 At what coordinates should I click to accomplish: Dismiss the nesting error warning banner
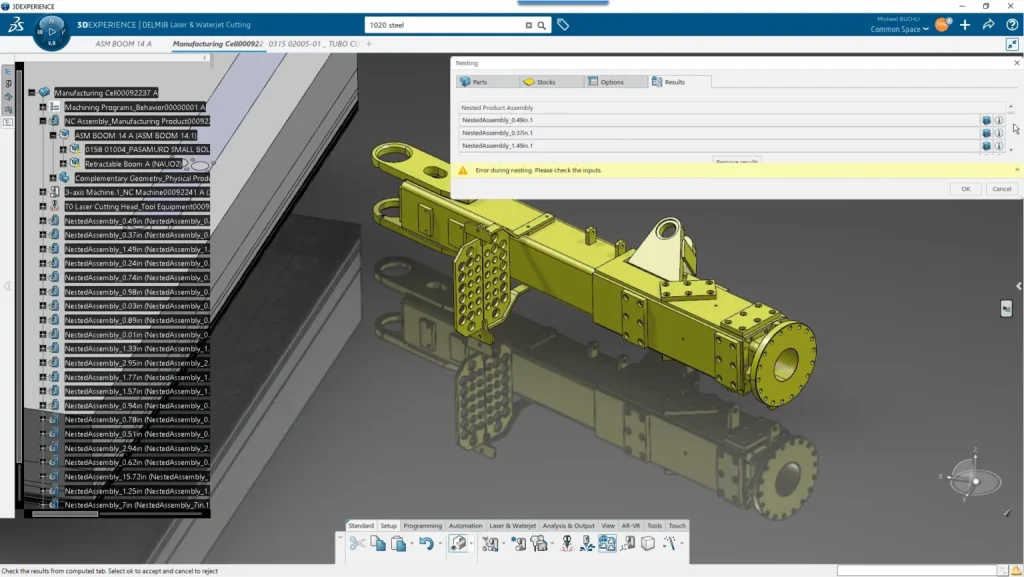[1017, 170]
